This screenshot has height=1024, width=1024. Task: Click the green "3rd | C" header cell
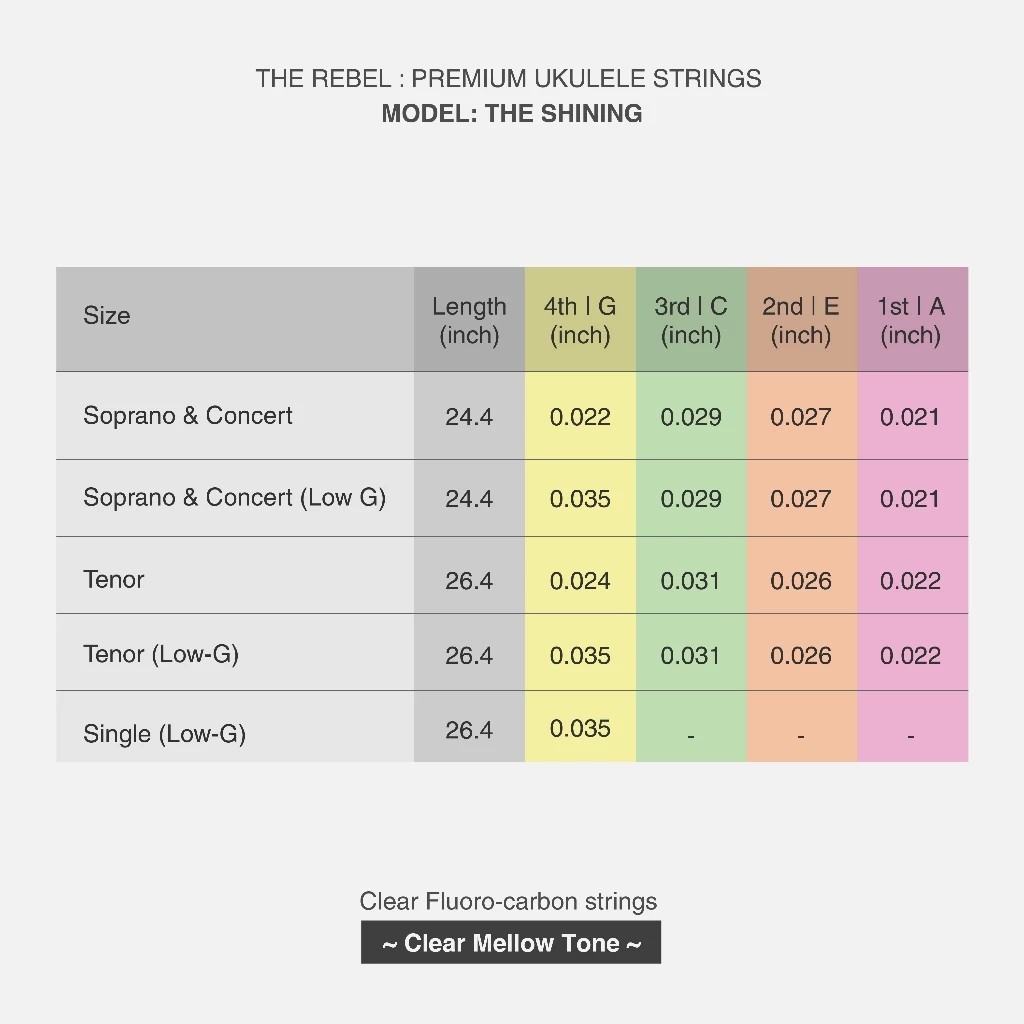[691, 320]
